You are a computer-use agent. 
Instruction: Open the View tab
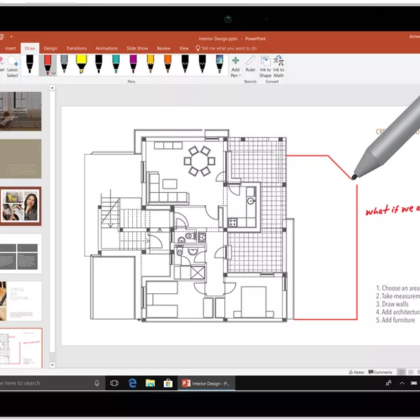[x=184, y=48]
